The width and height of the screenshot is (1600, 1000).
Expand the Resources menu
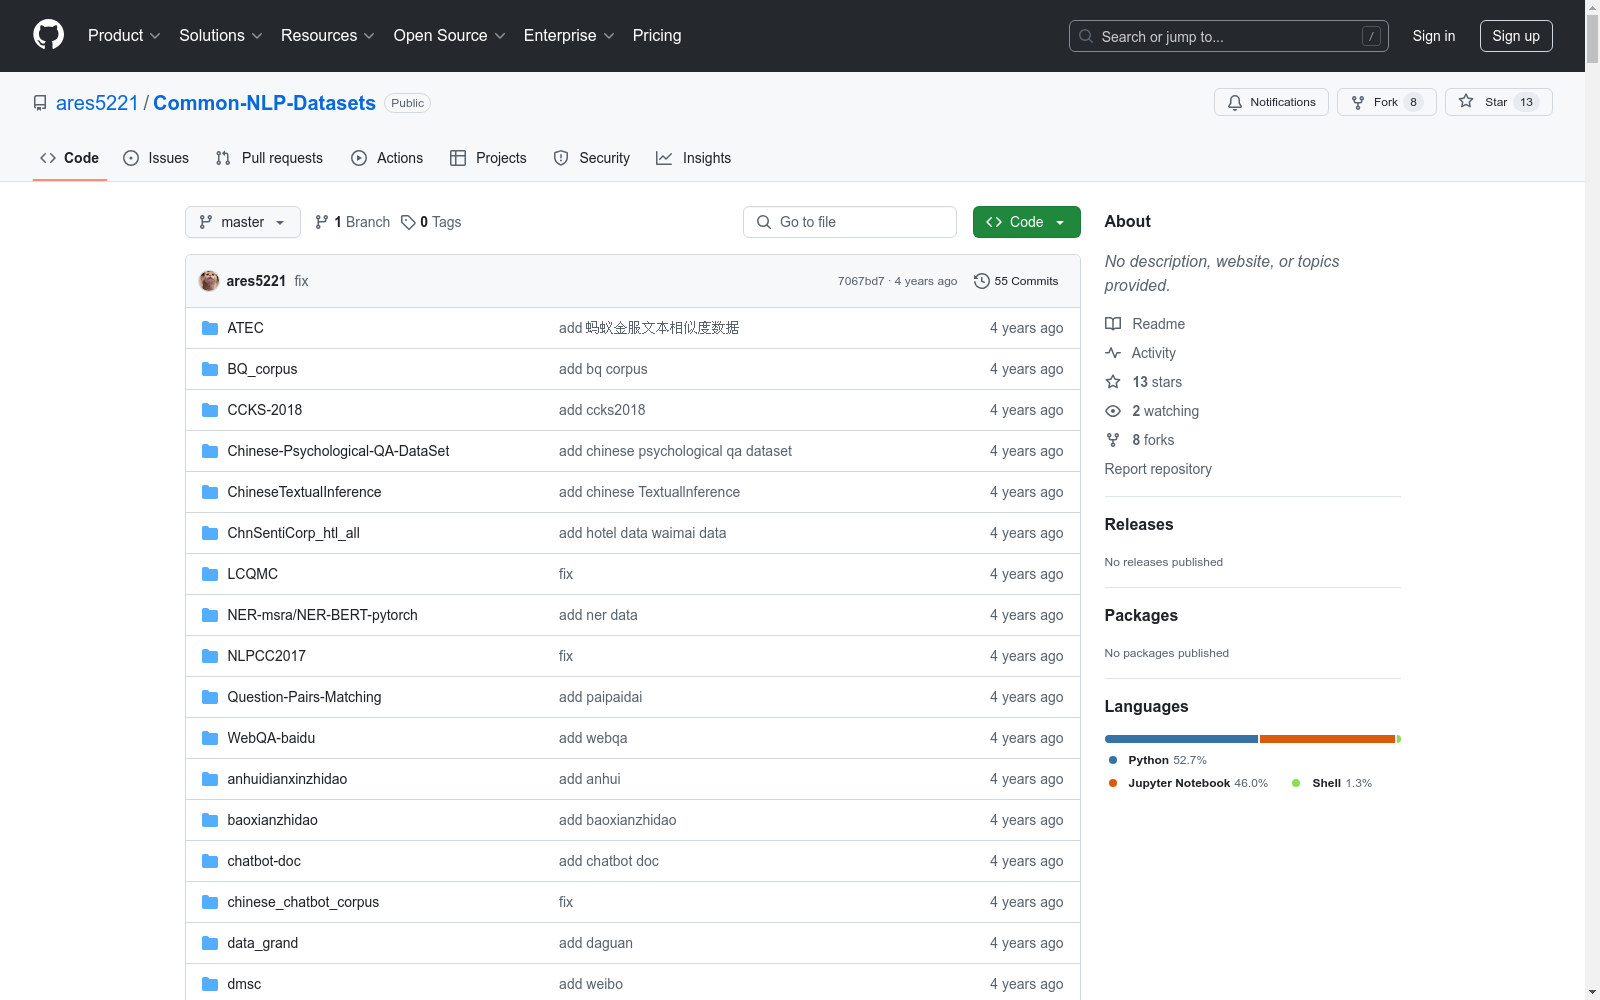tap(328, 36)
